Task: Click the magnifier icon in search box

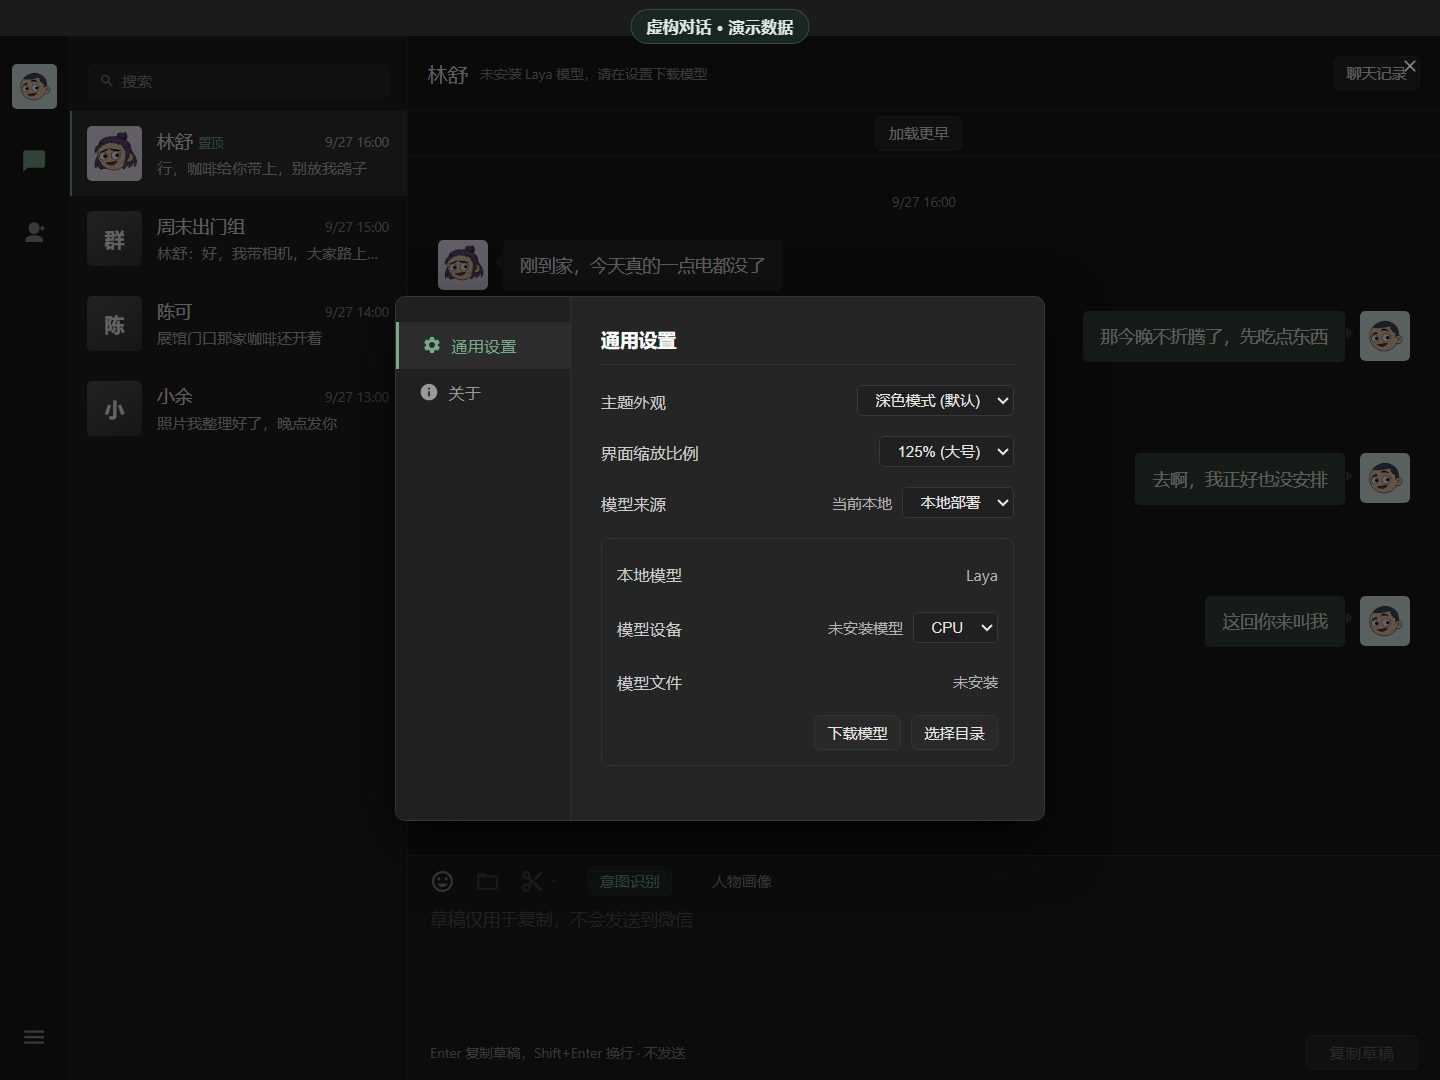Action: click(x=107, y=81)
